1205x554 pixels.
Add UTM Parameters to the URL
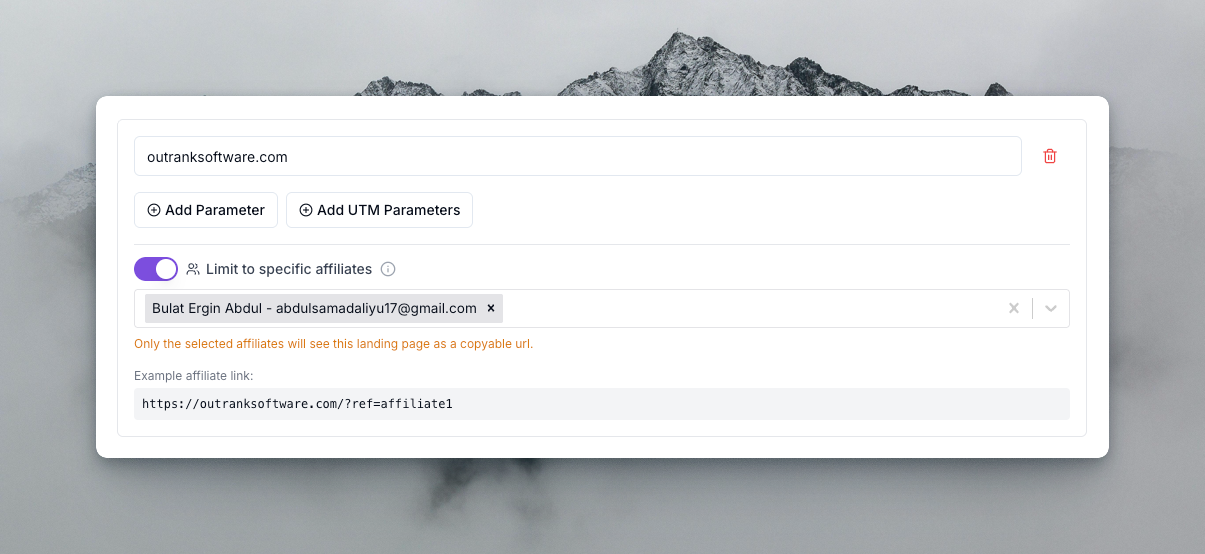379,210
